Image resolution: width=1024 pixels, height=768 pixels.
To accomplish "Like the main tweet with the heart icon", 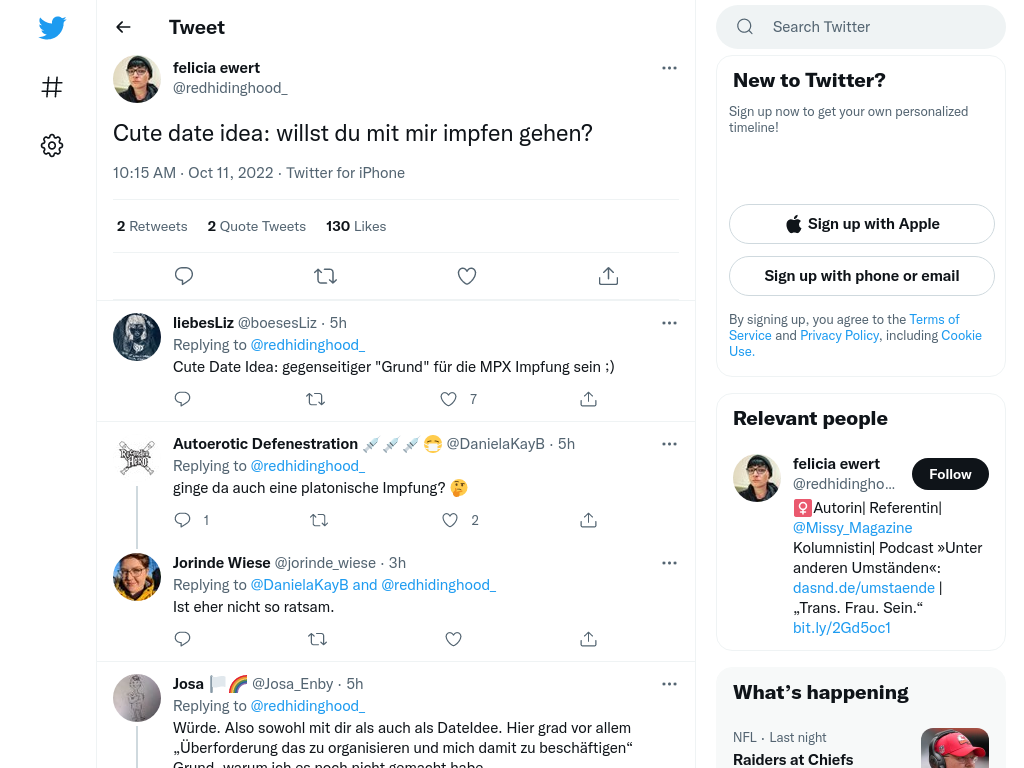I will (467, 276).
